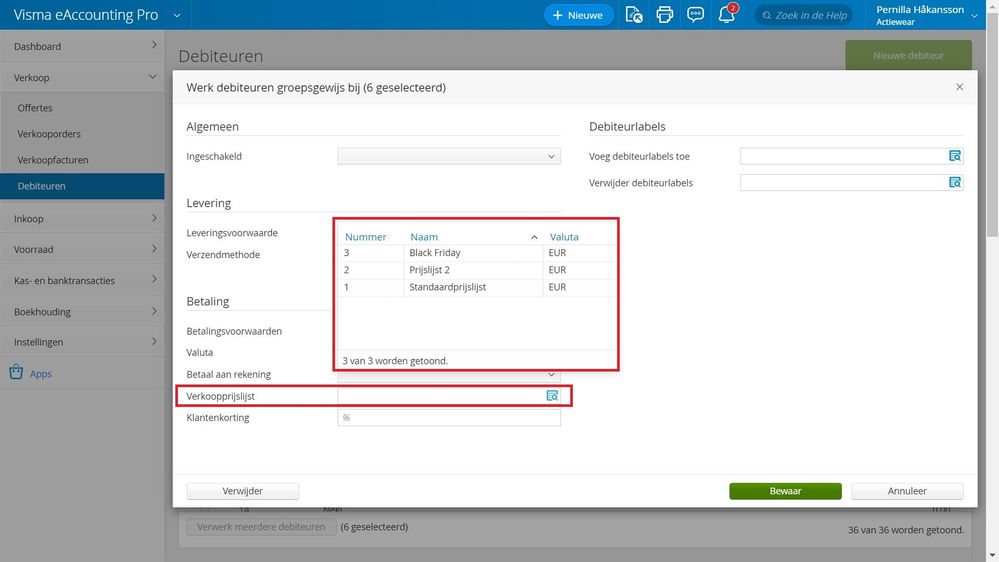Expand the Visma eAccounting Pro app switcher chevron
The width and height of the screenshot is (999, 562).
177,15
